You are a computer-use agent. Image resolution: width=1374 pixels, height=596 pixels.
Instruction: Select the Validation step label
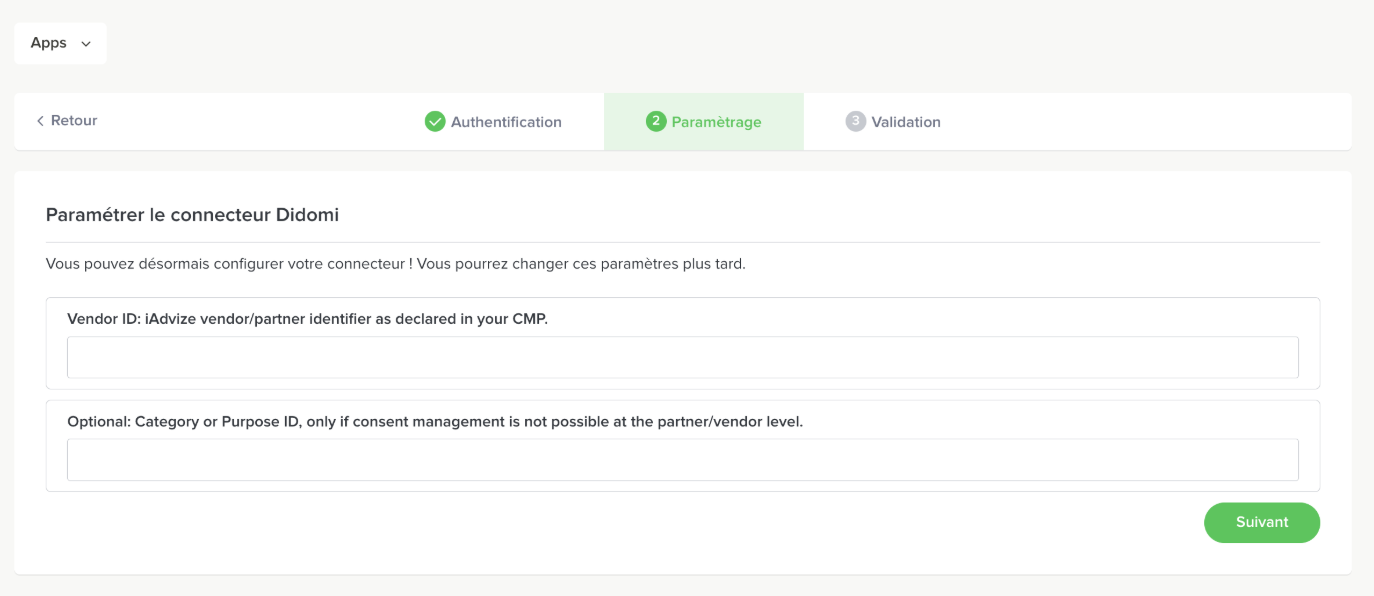906,122
